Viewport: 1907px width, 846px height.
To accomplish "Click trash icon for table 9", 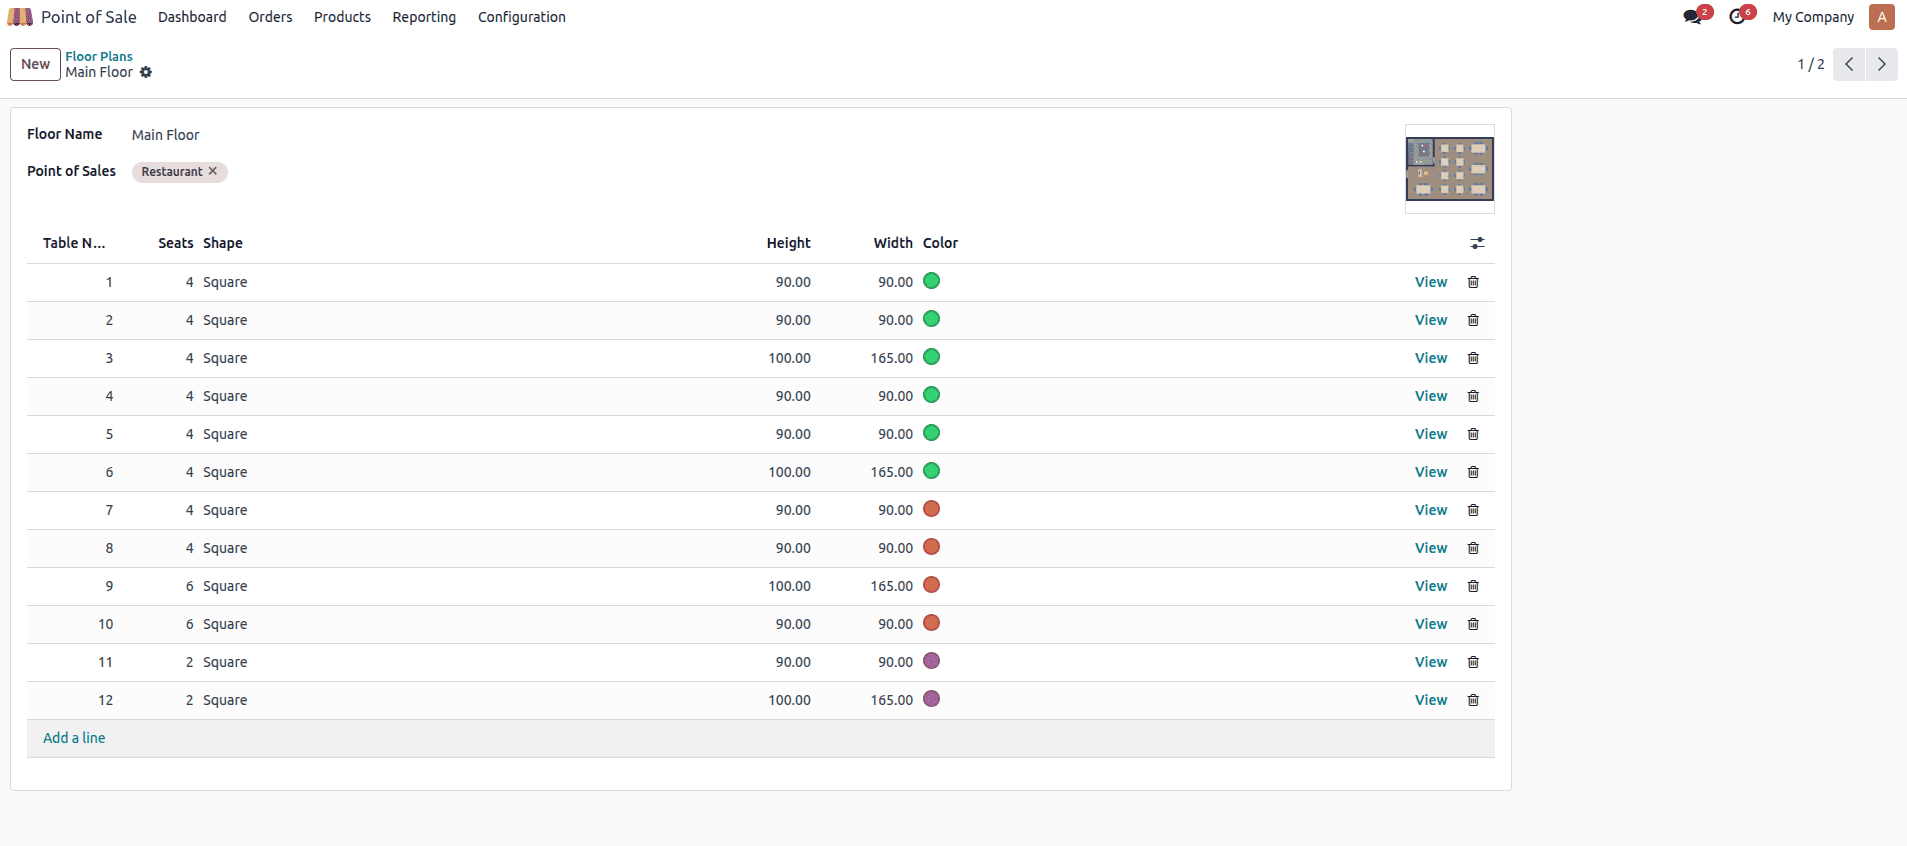I will click(1473, 586).
